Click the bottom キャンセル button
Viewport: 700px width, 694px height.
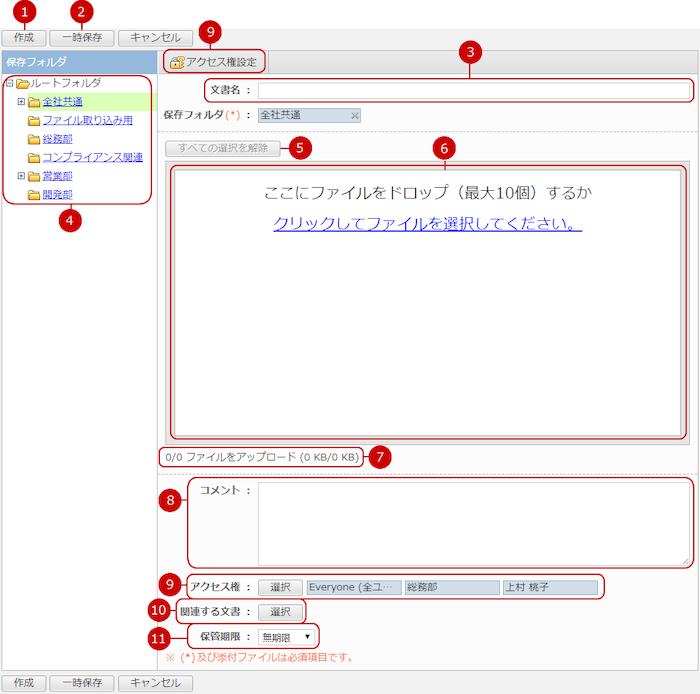(155, 683)
